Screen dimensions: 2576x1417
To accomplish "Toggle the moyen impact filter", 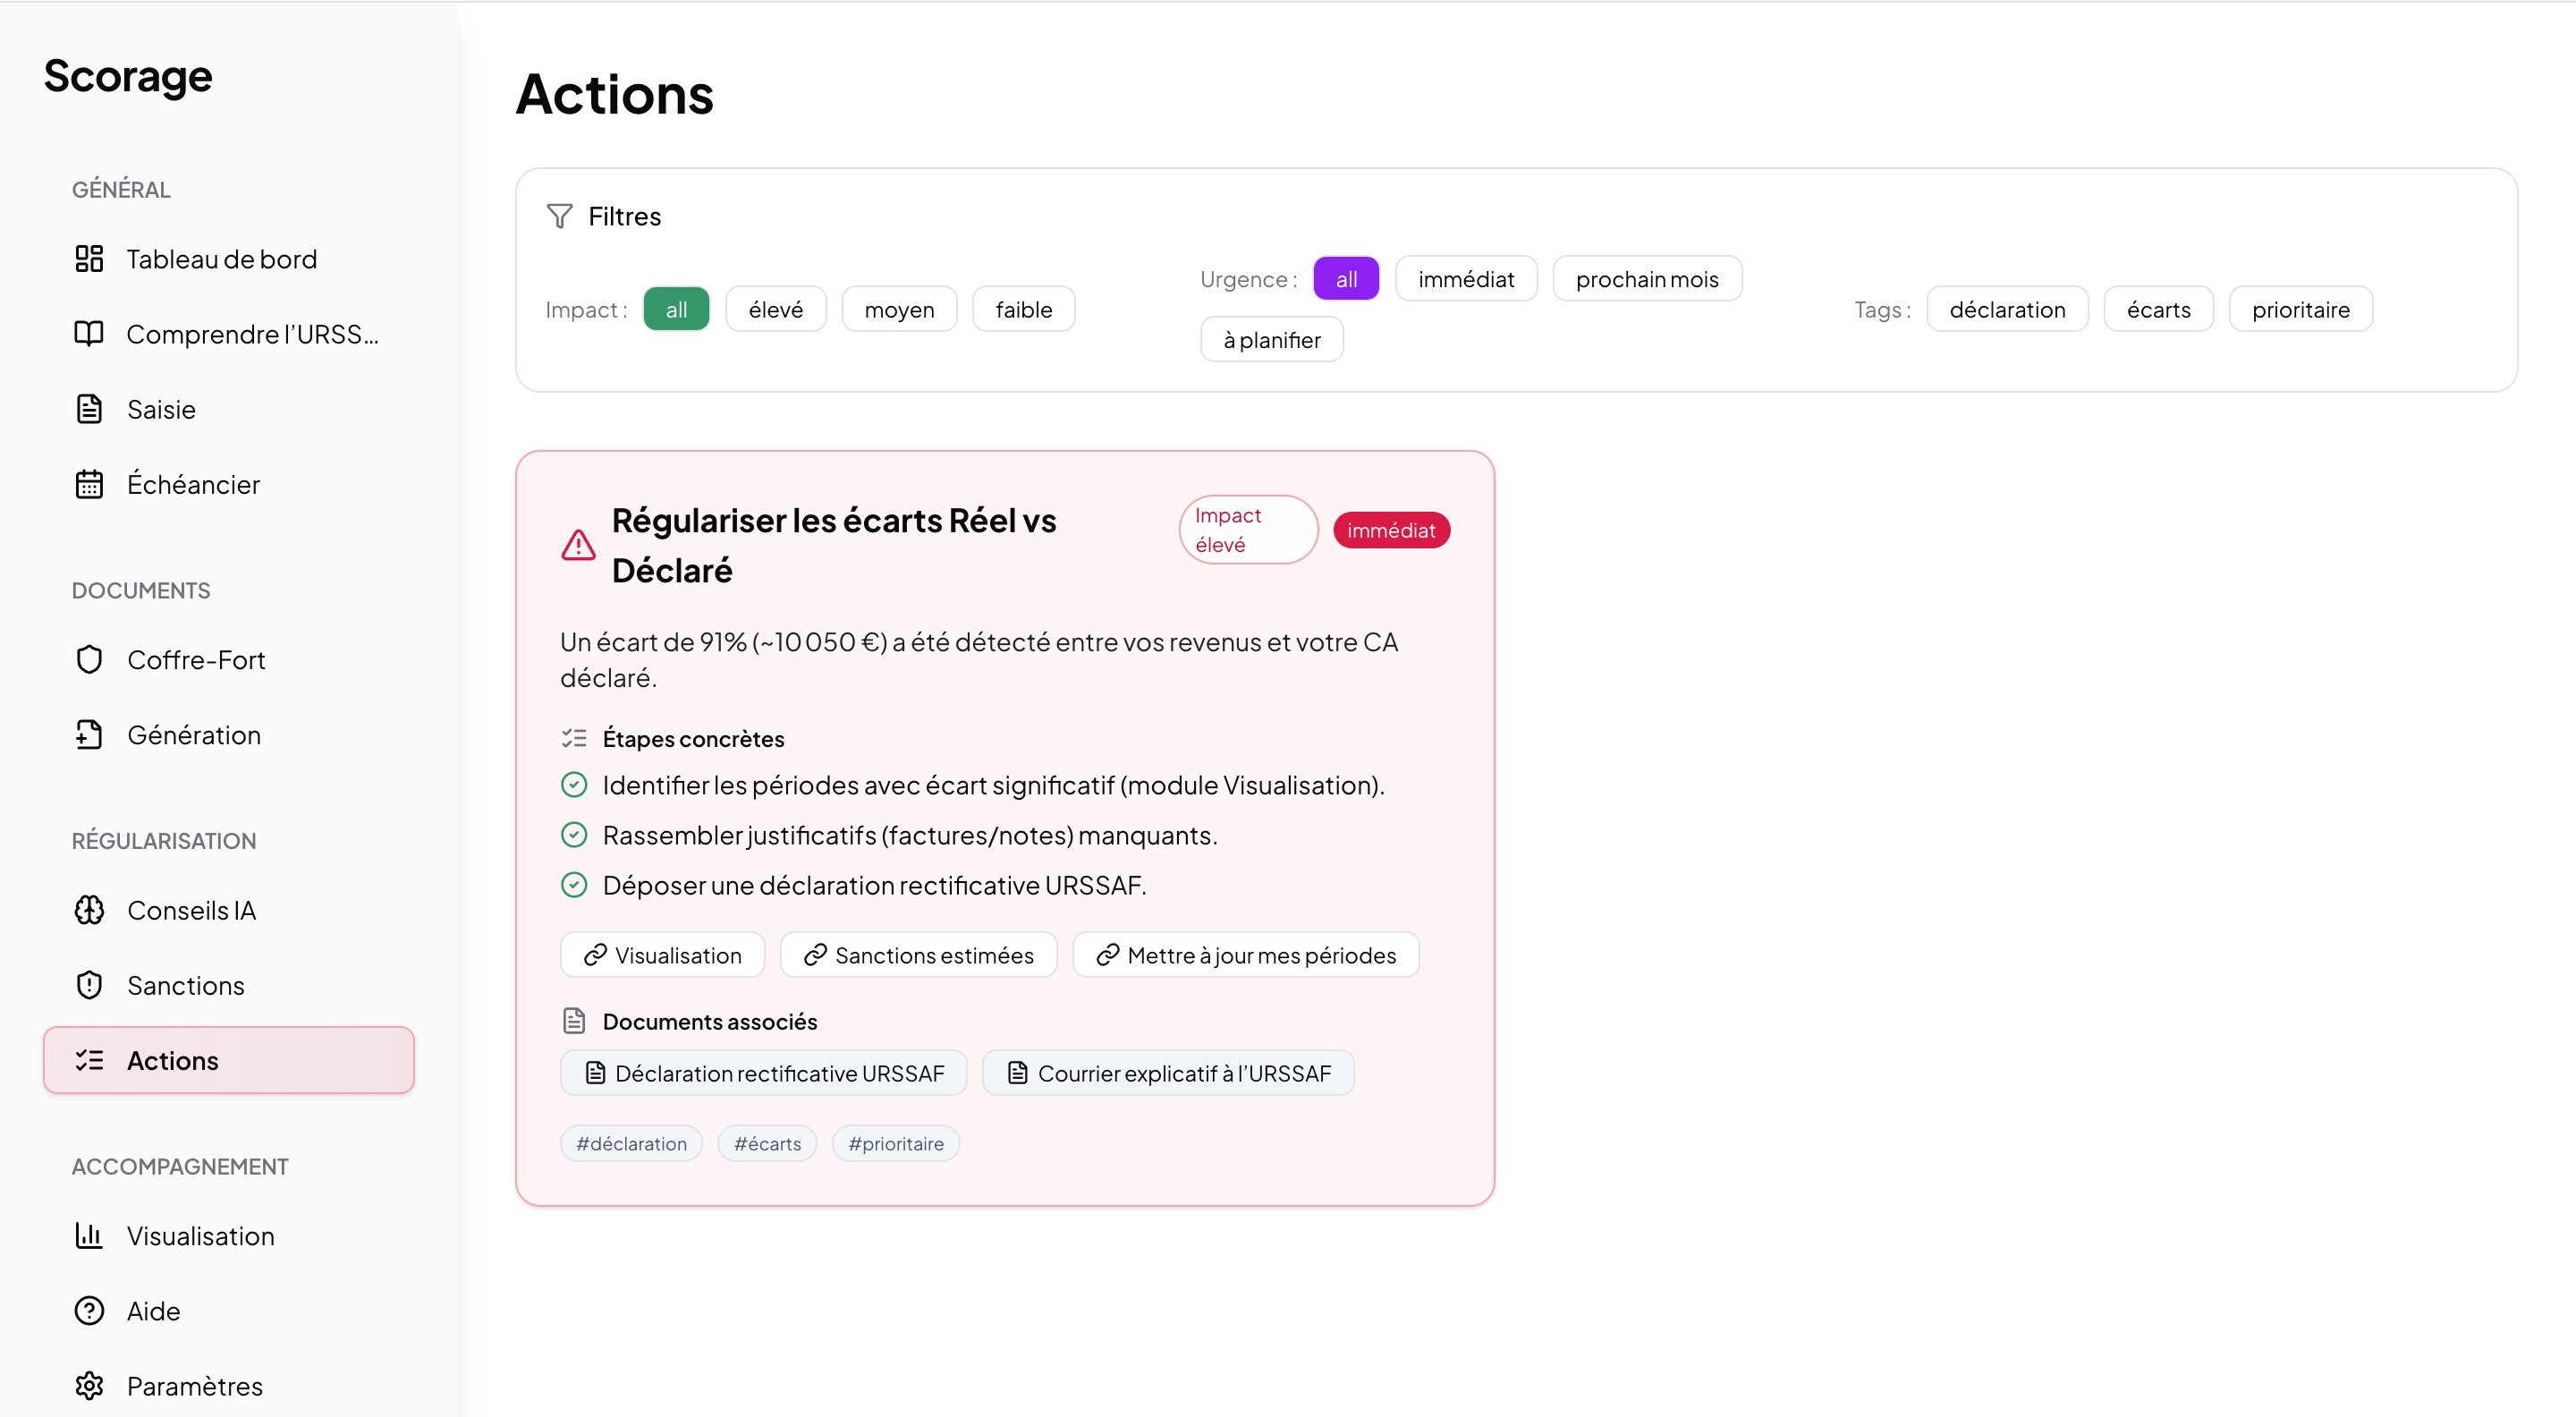I will (898, 309).
